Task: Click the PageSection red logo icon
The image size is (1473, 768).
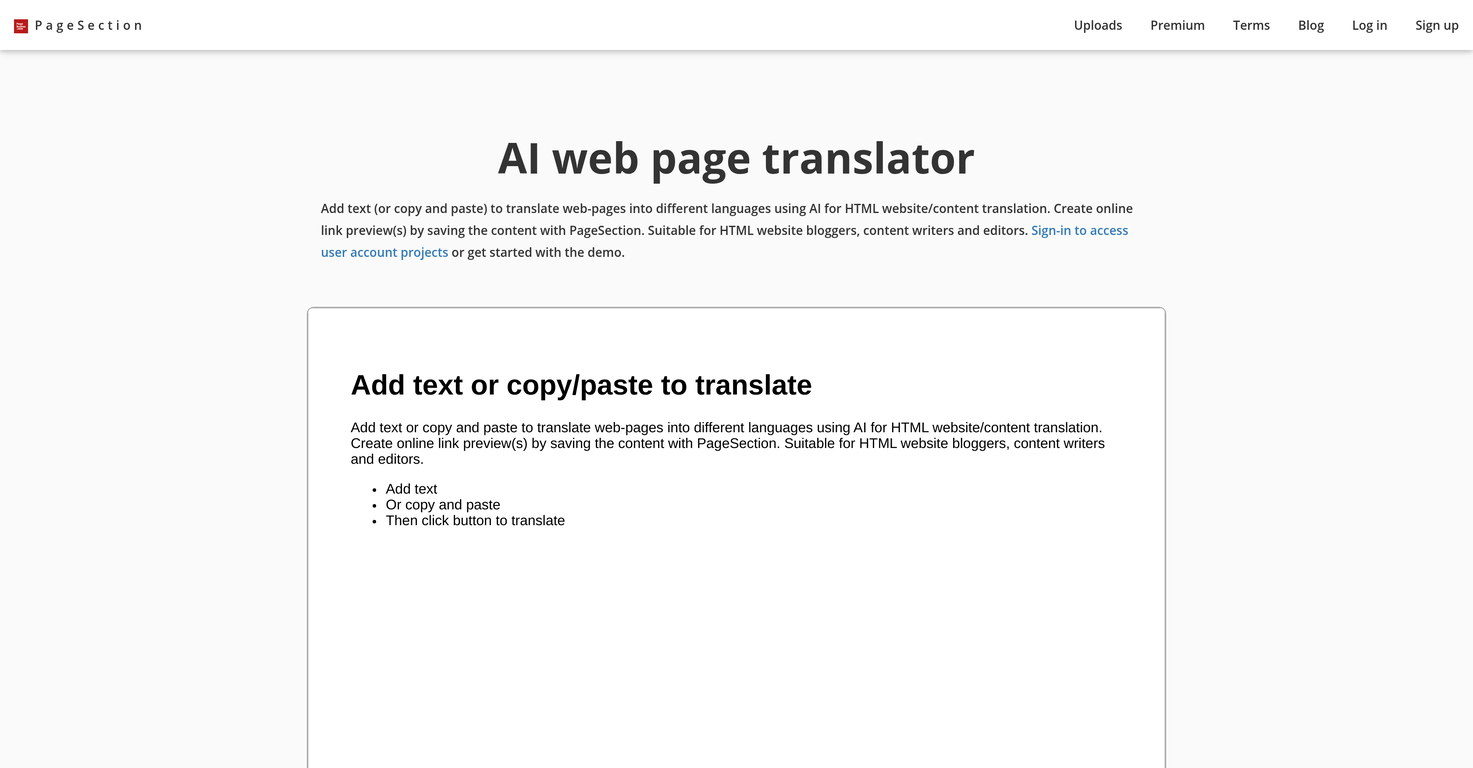Action: coord(21,26)
